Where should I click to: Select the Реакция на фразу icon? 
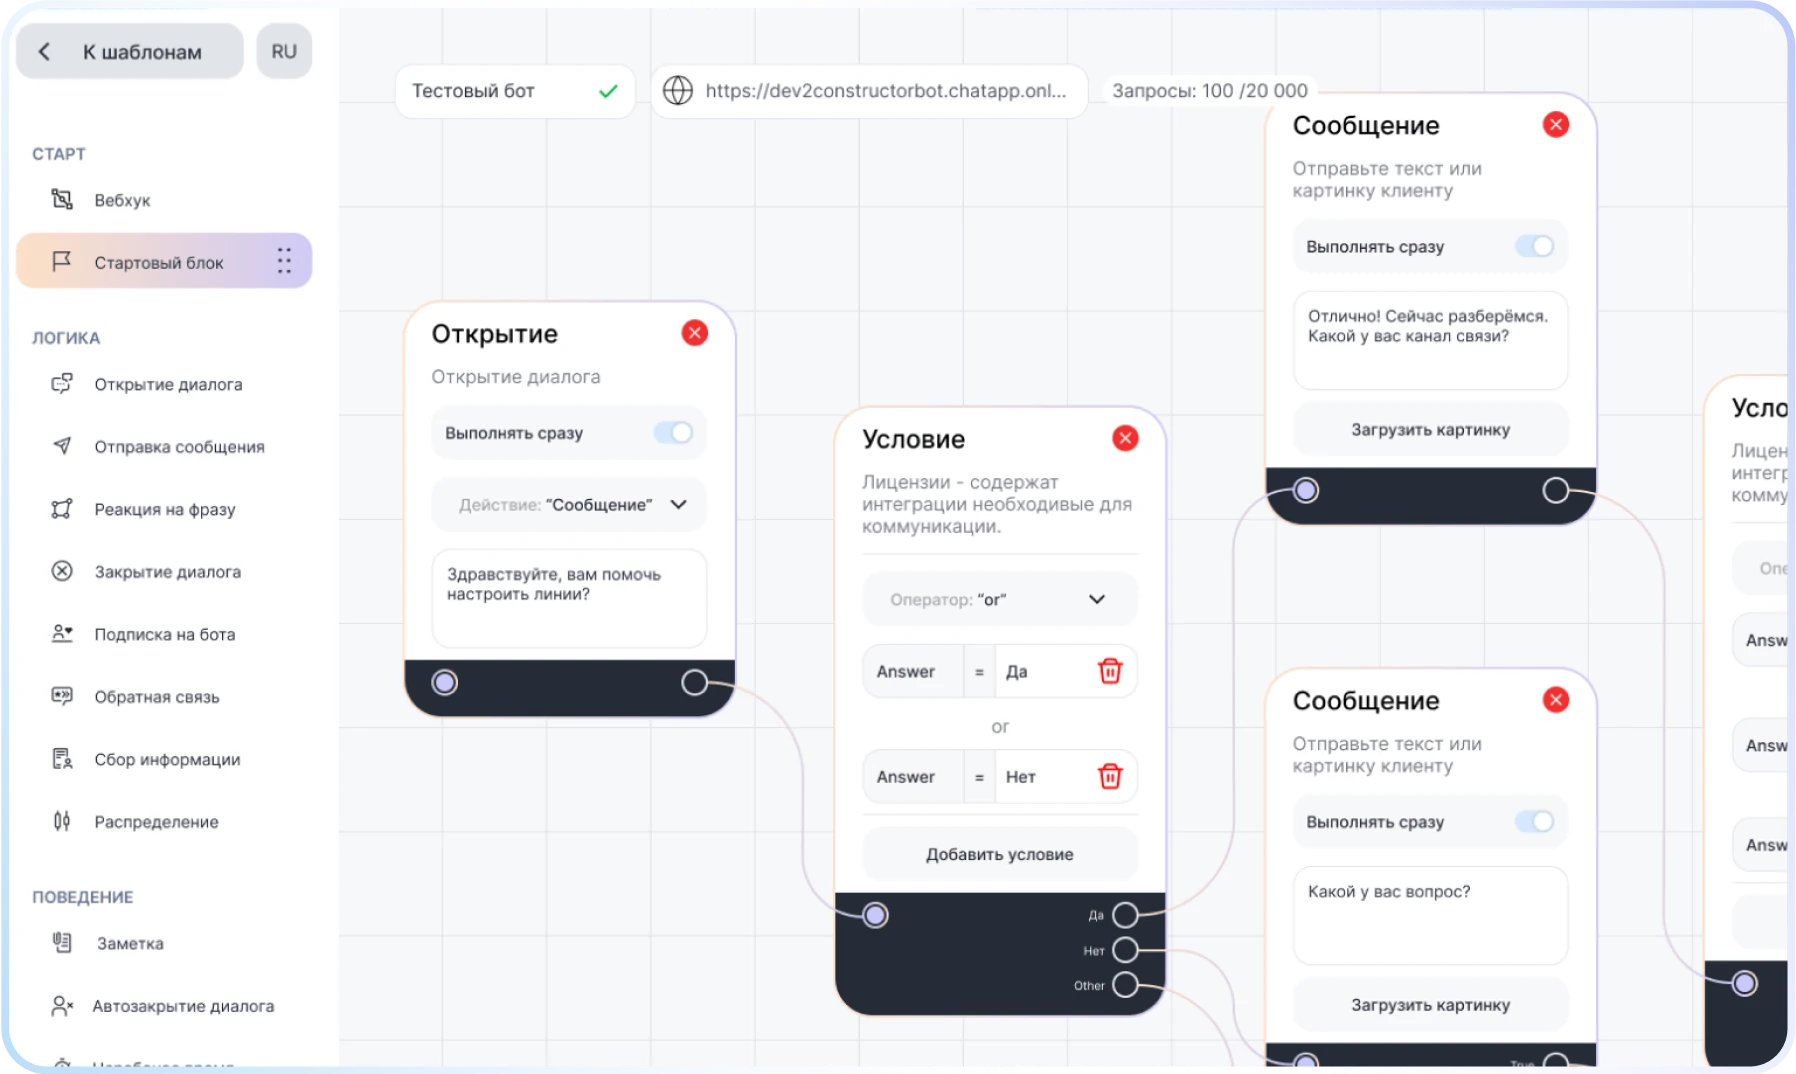[62, 509]
